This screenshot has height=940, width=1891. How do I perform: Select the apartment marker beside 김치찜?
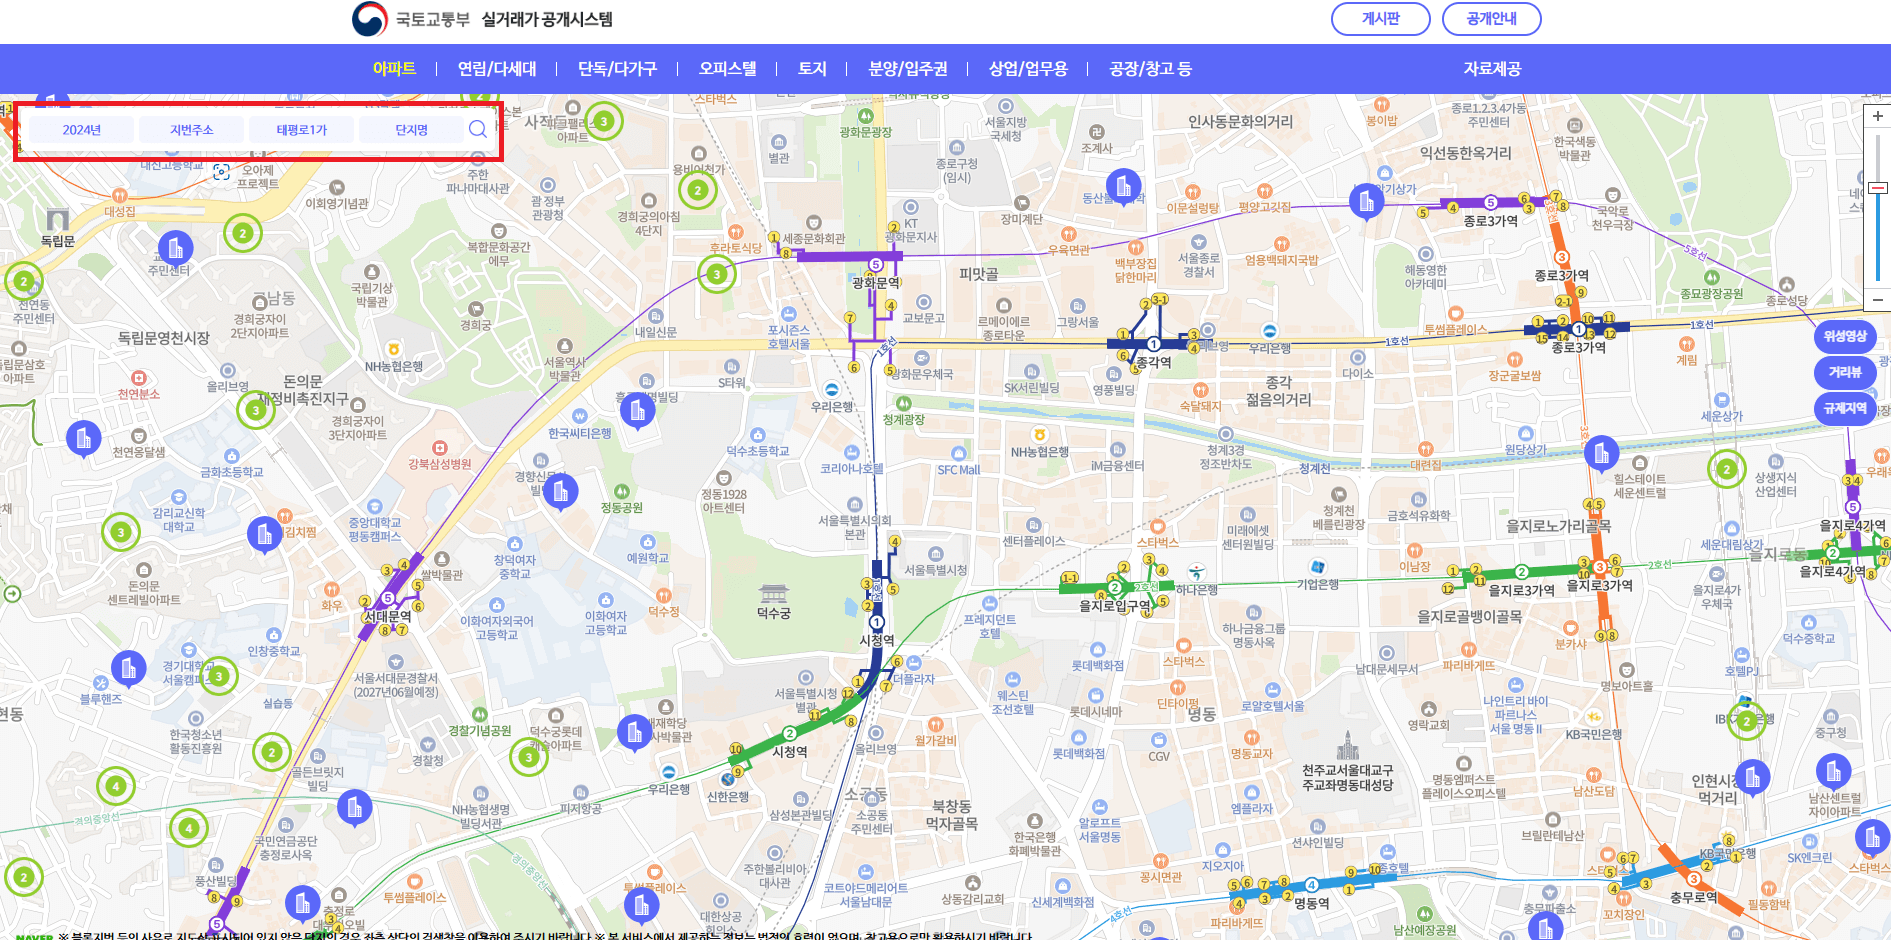tap(264, 535)
